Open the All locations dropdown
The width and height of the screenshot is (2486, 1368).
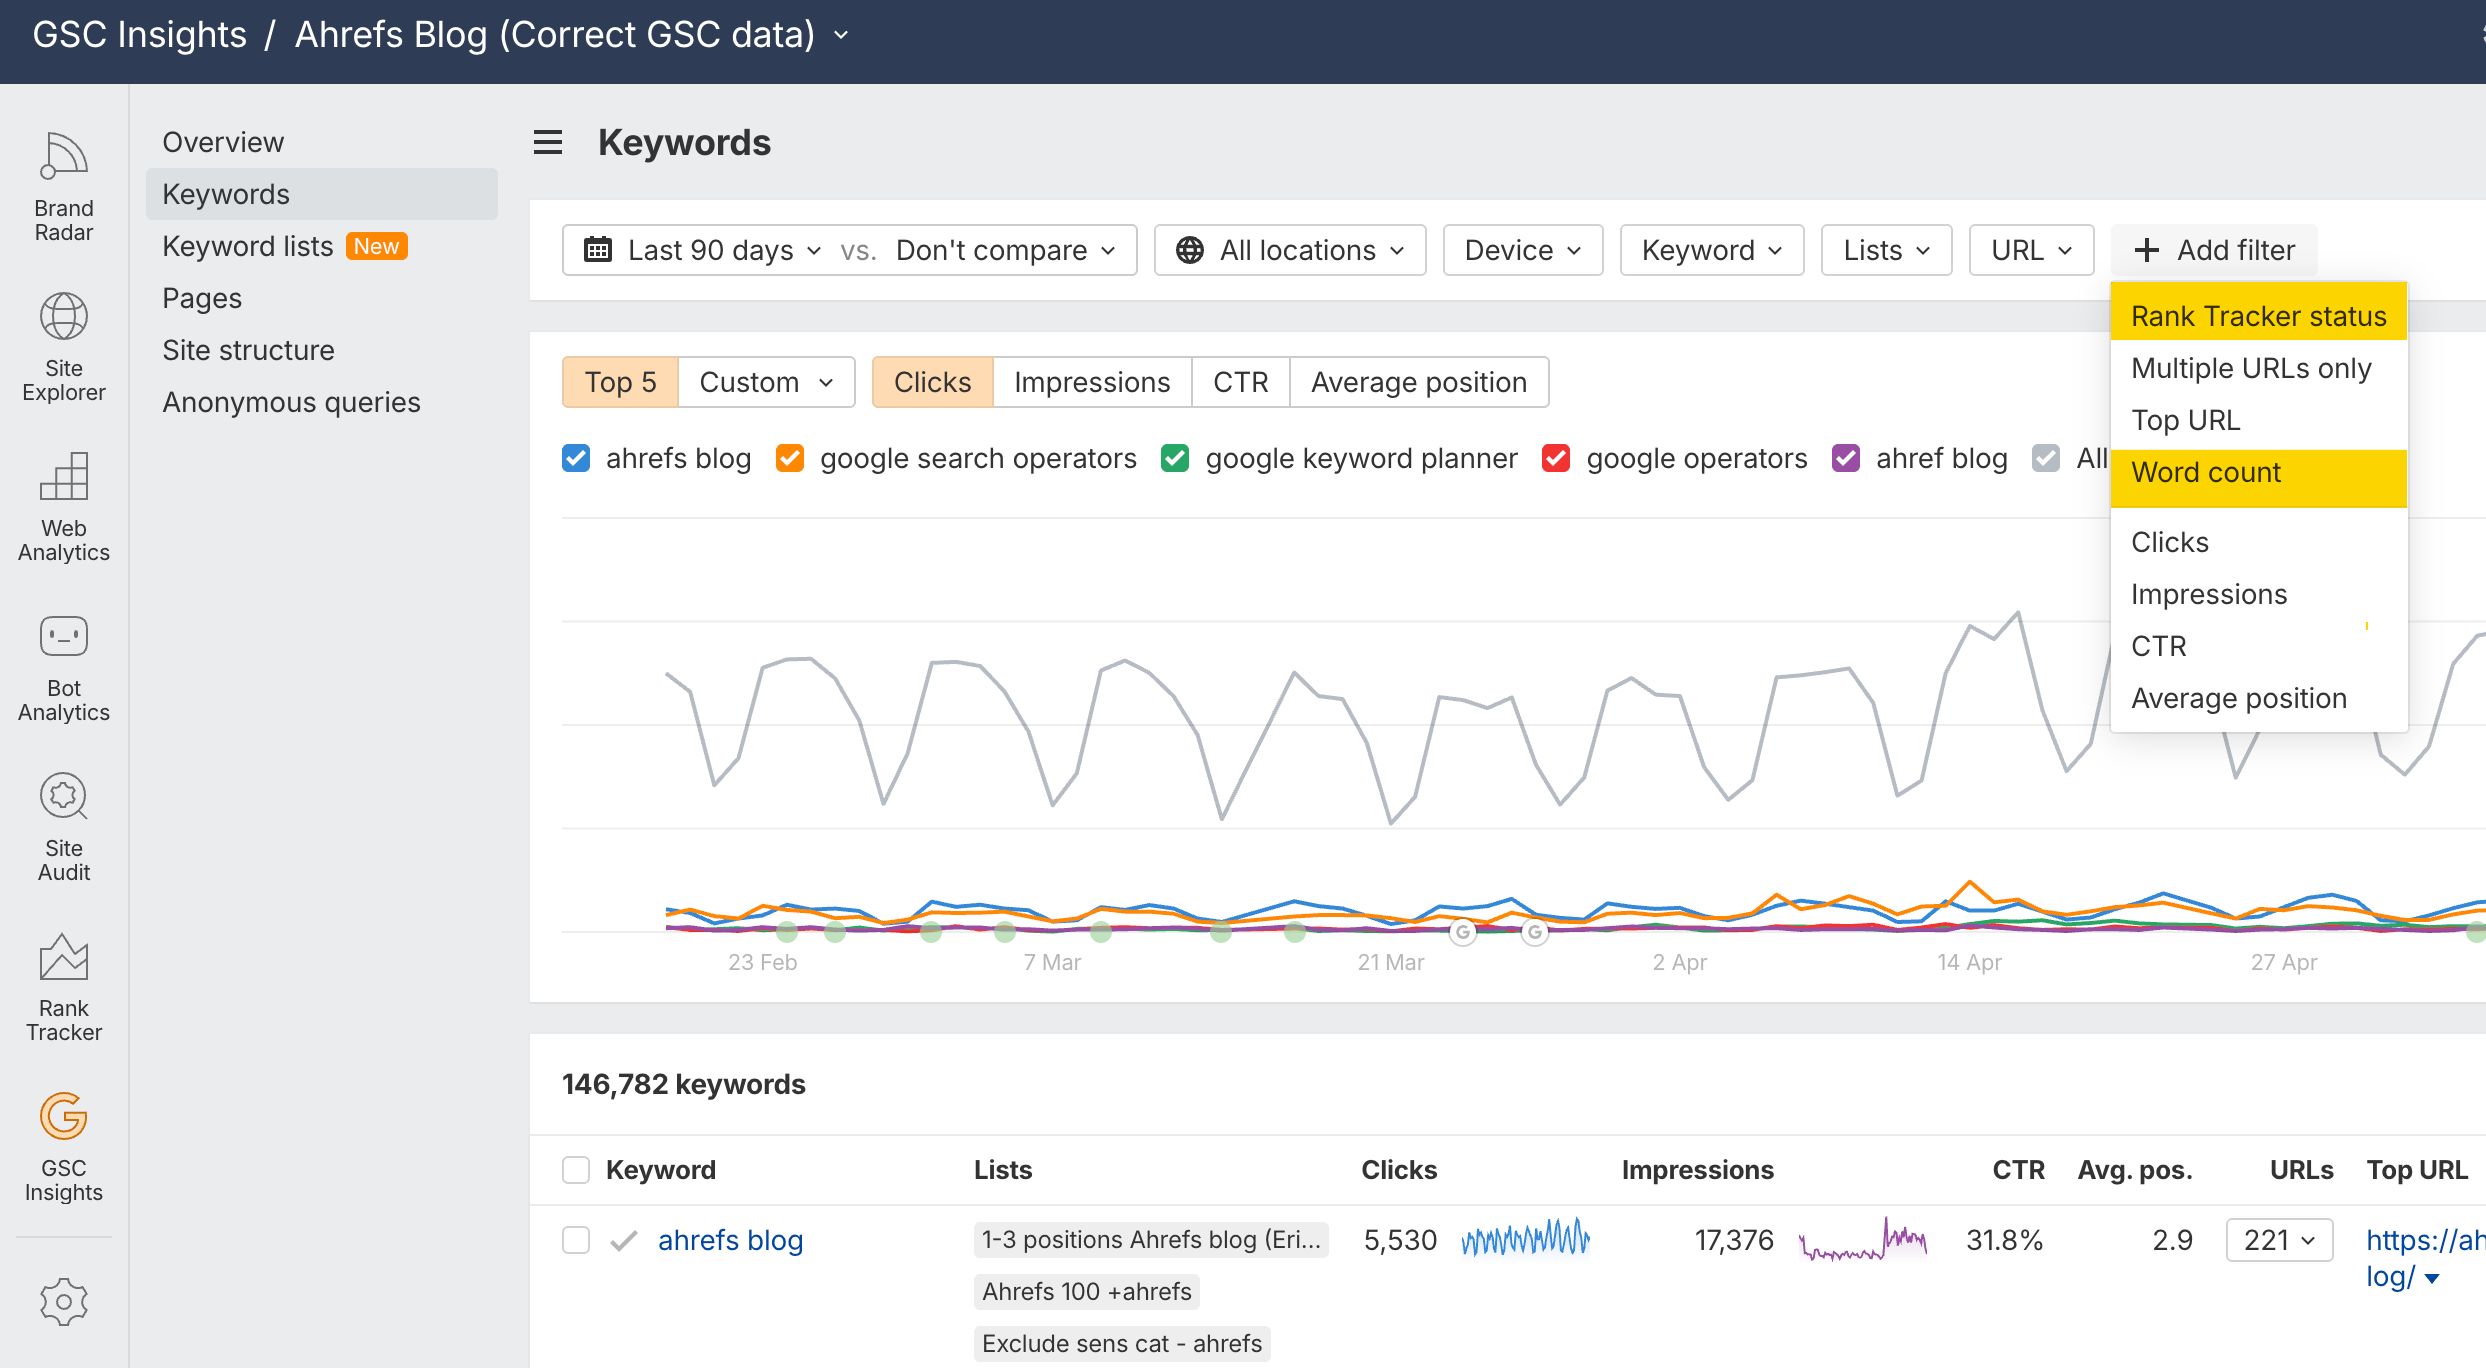[1290, 250]
